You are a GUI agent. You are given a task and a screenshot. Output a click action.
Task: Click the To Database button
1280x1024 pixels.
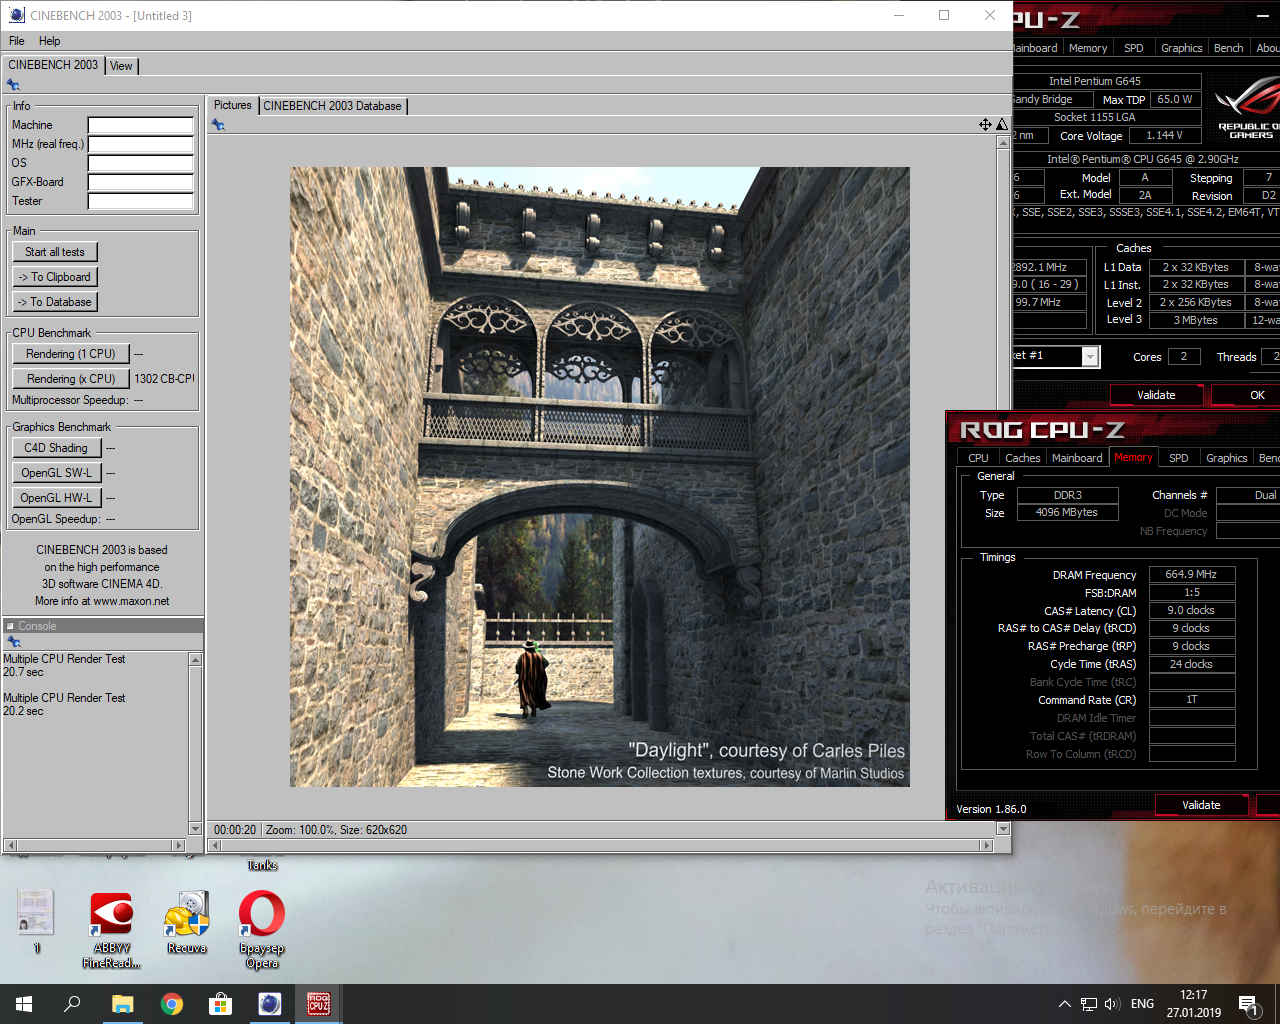[55, 302]
